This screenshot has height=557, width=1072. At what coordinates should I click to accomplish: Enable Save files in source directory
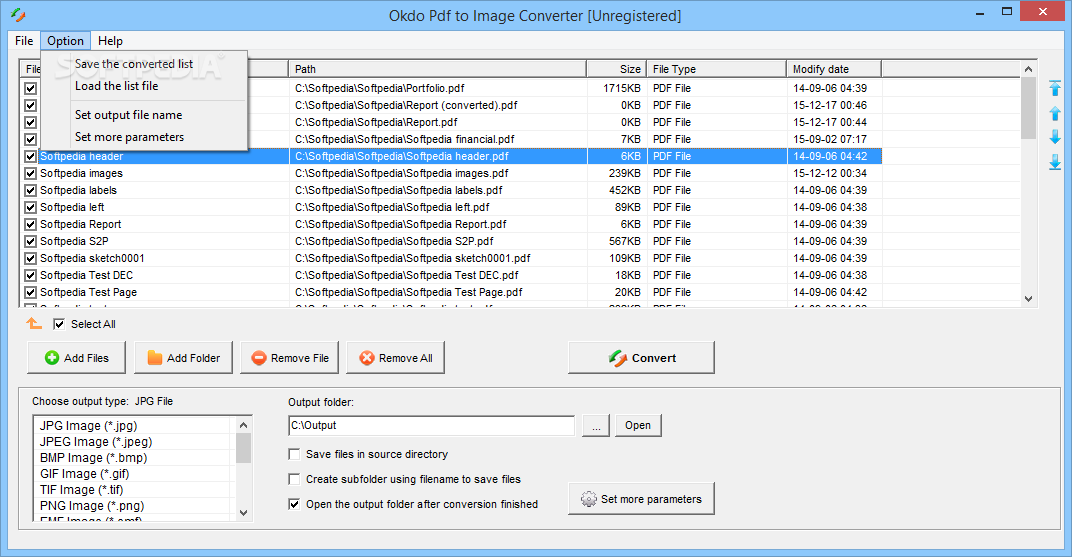tap(294, 454)
